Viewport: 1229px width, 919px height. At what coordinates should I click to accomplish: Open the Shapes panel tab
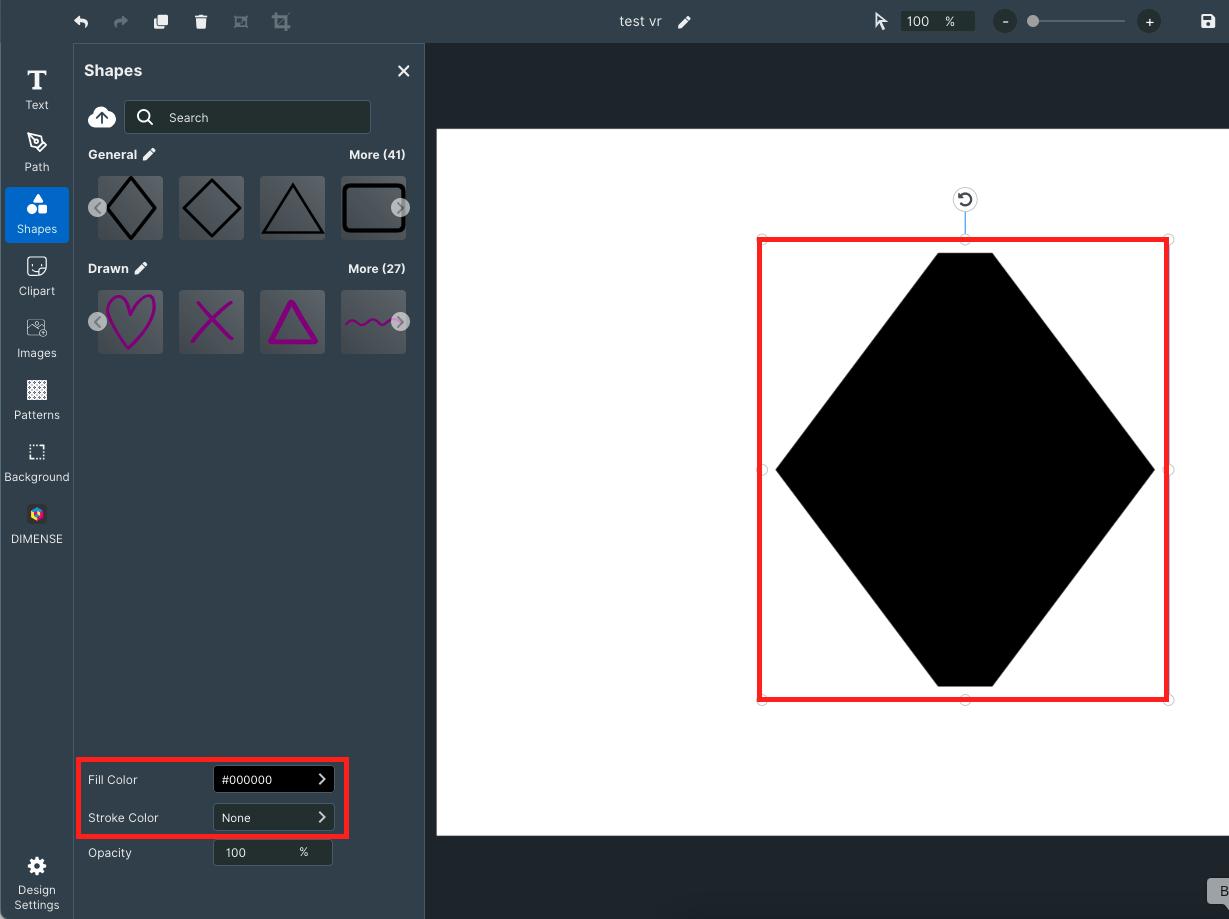(37, 214)
